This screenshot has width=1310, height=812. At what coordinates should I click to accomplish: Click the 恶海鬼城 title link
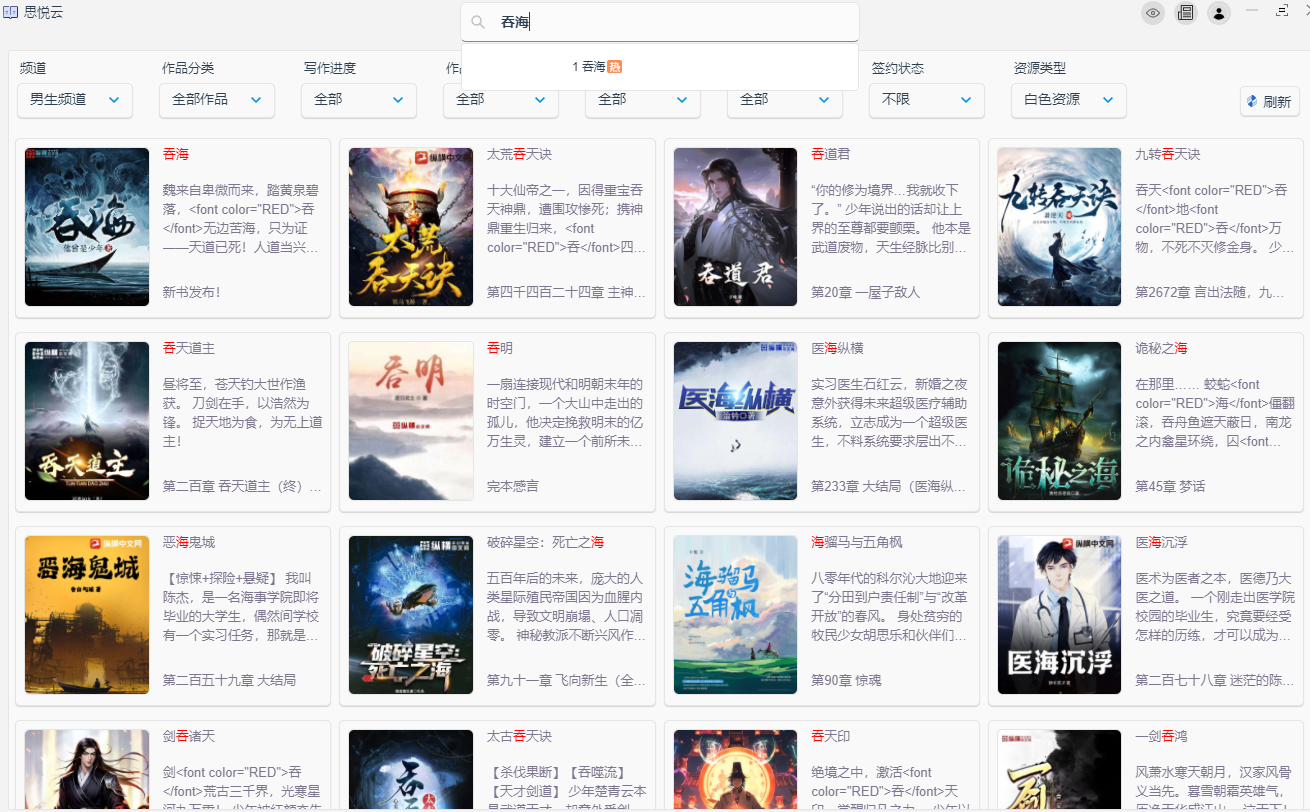[188, 542]
